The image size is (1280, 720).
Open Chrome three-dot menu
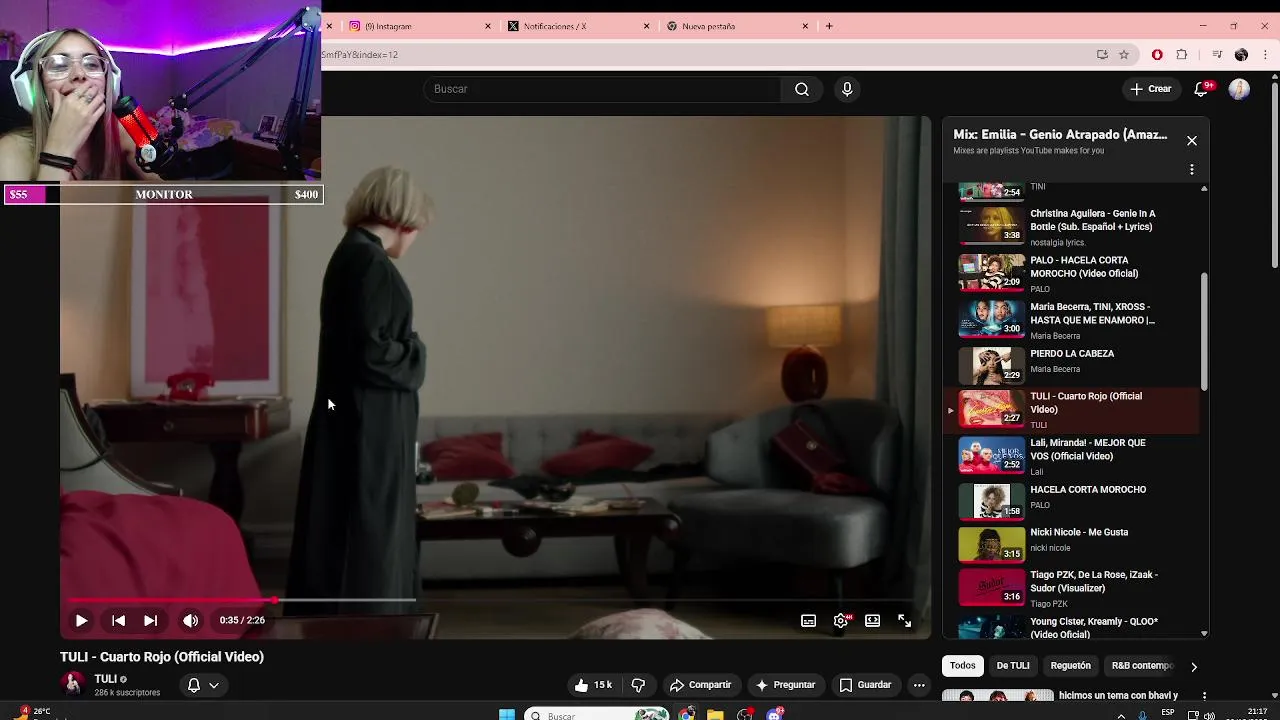pyautogui.click(x=1265, y=55)
